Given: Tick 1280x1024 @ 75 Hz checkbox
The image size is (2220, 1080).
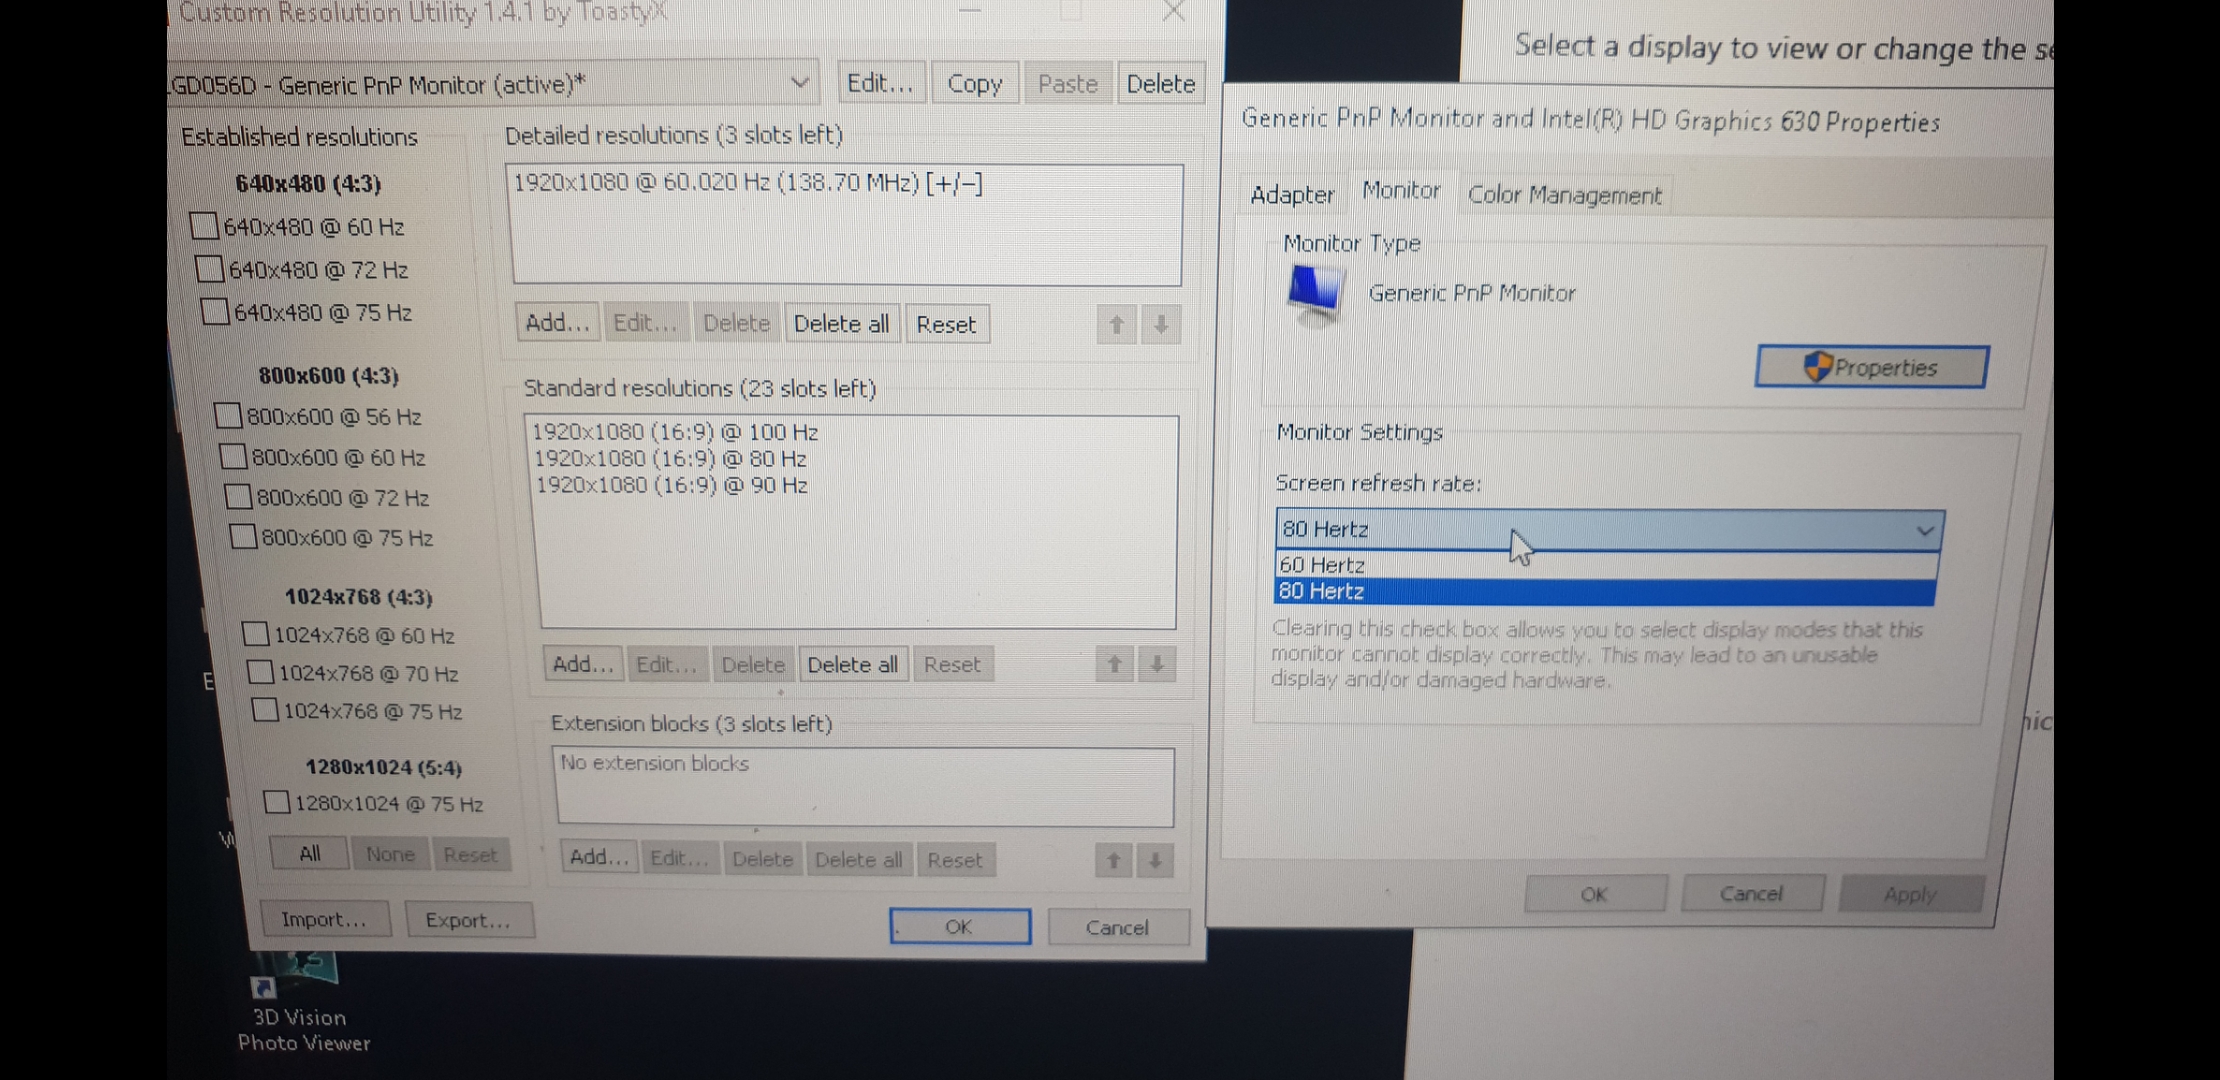Looking at the screenshot, I should tap(277, 802).
